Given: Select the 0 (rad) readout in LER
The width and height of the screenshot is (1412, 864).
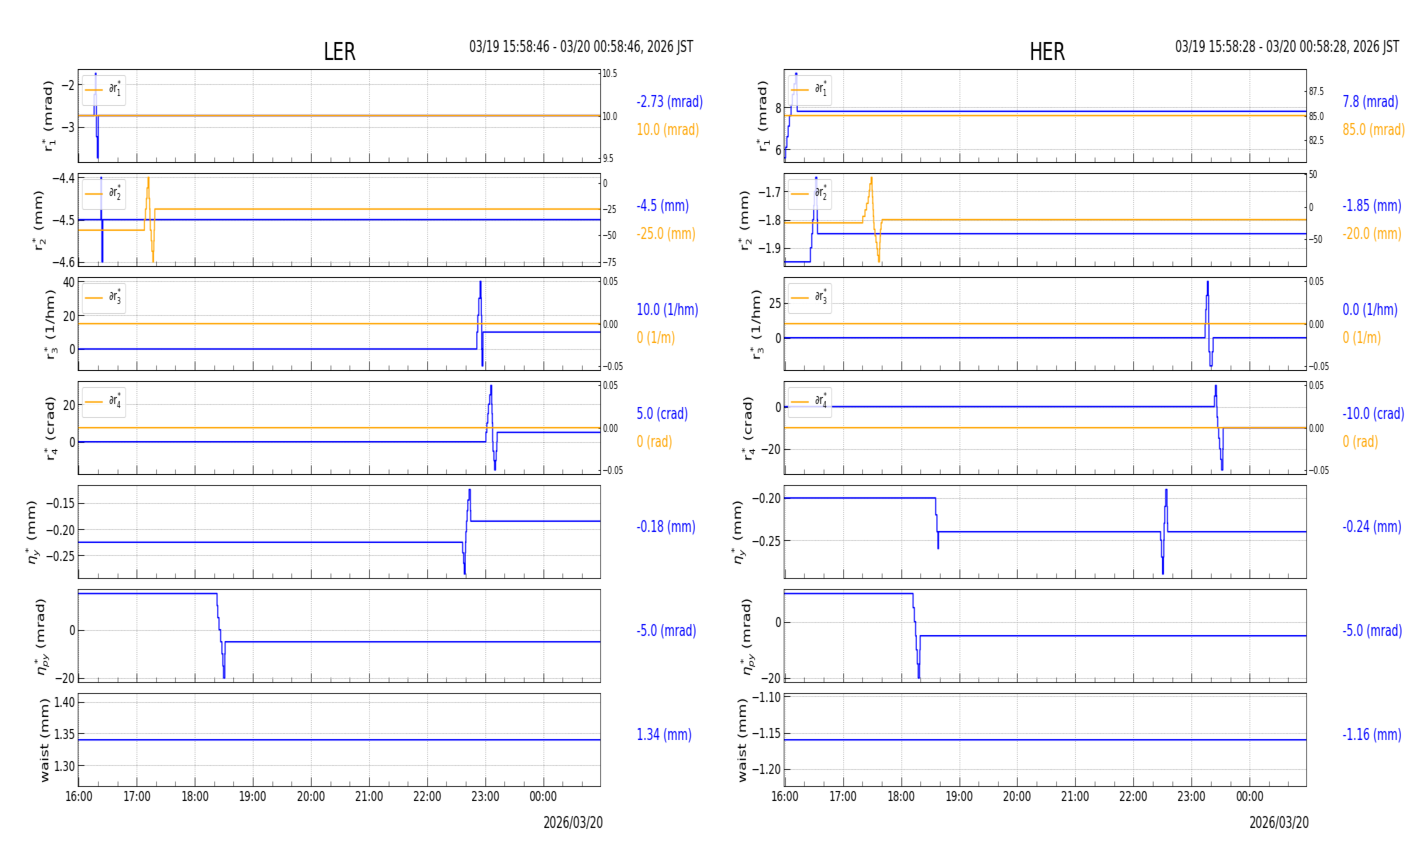Looking at the screenshot, I should 654,442.
